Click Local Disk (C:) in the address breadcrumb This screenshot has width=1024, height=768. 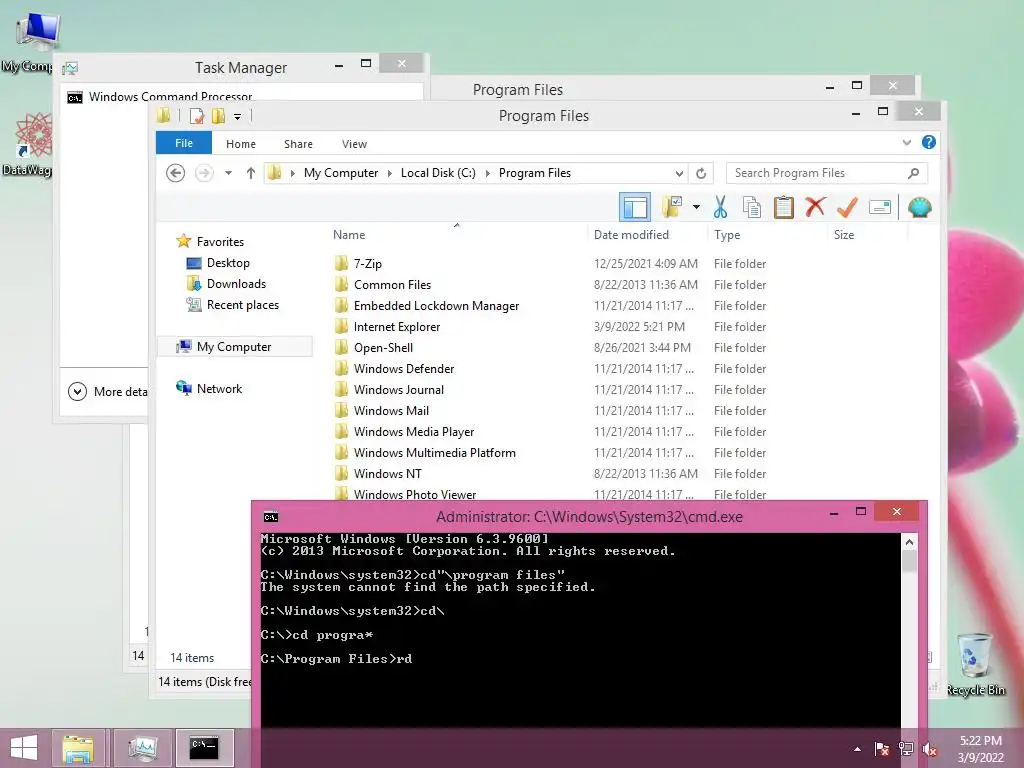(438, 173)
